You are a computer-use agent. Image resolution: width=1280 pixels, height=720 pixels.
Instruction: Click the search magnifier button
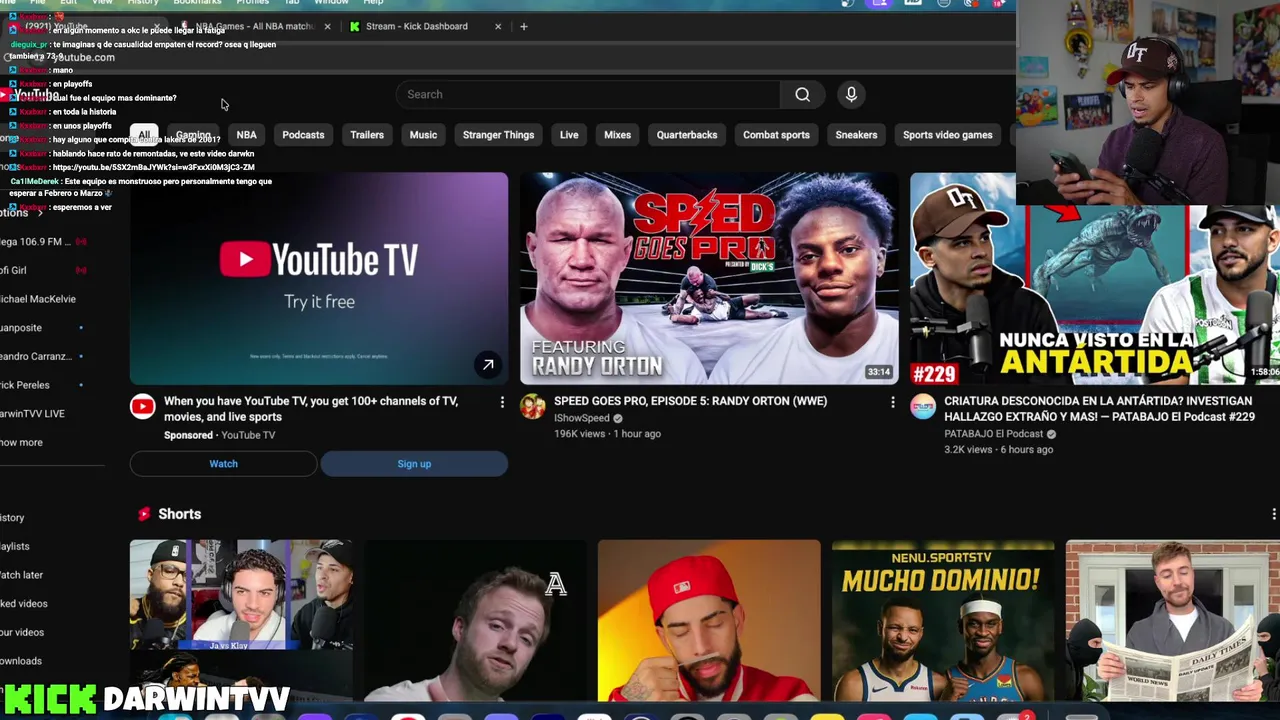tap(802, 94)
